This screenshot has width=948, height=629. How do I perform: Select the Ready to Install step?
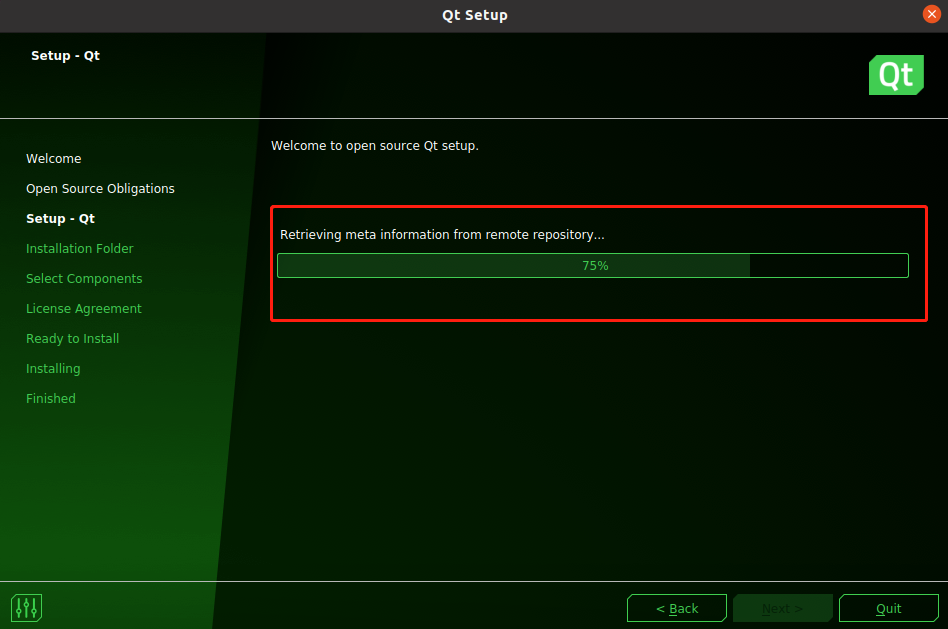click(73, 339)
